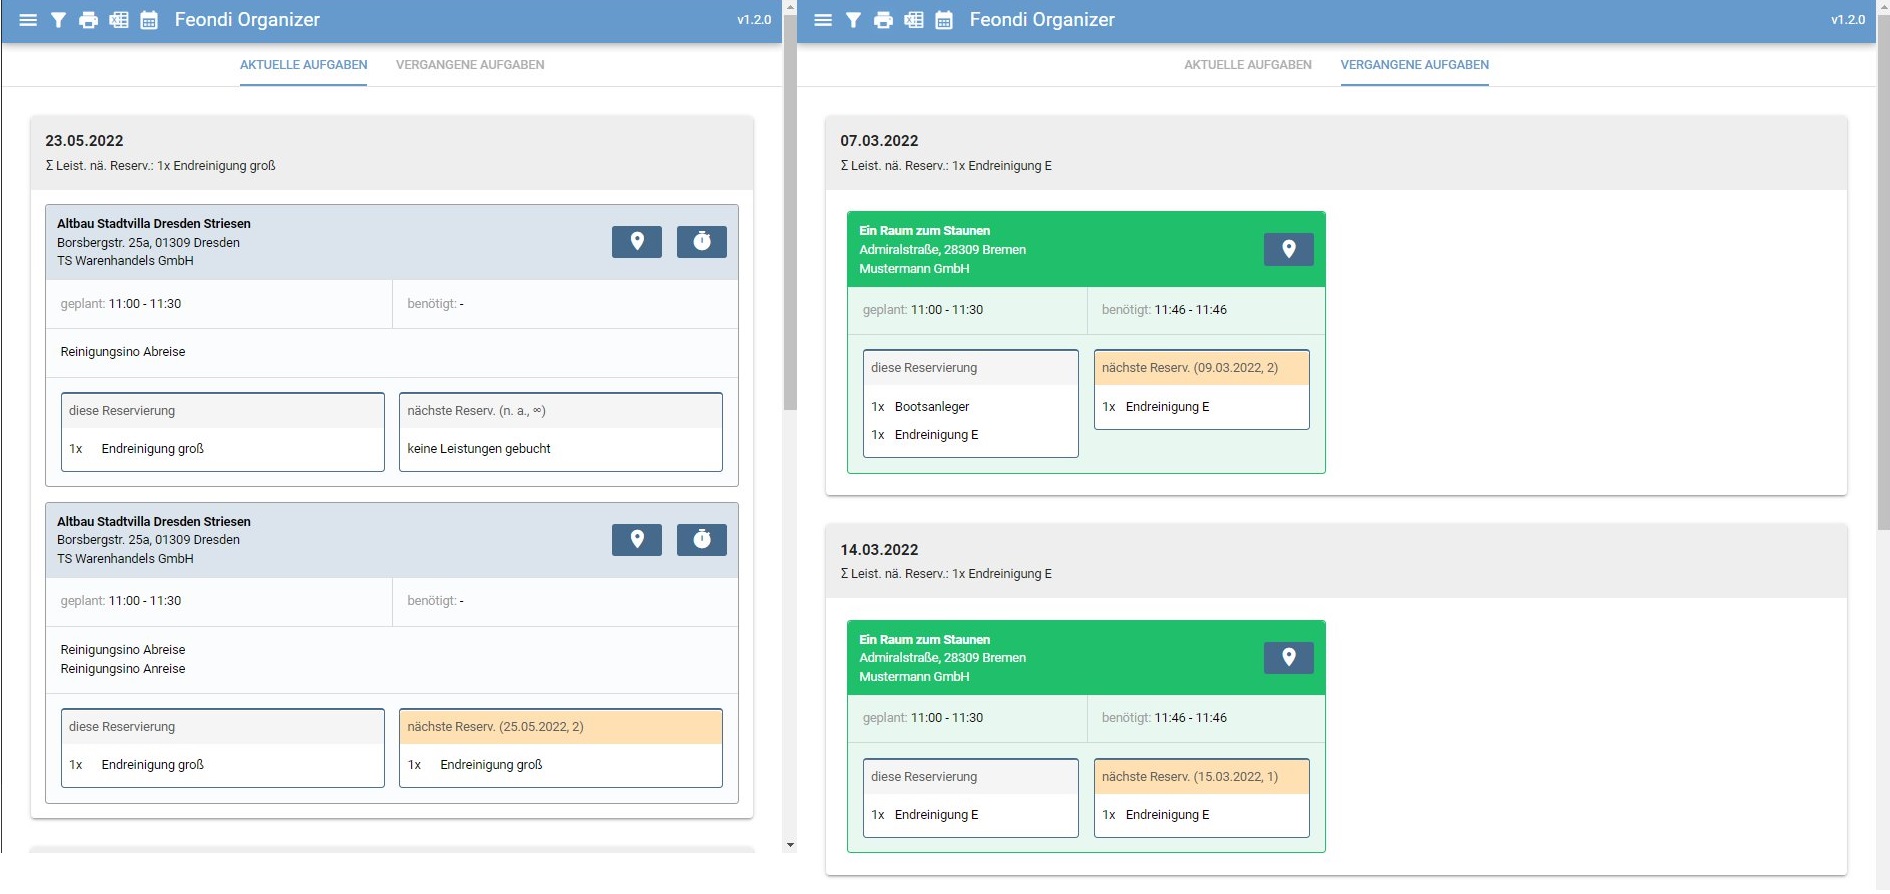Open hamburger menu in left Feondi window
Screen dimensions: 1890x894
point(28,20)
